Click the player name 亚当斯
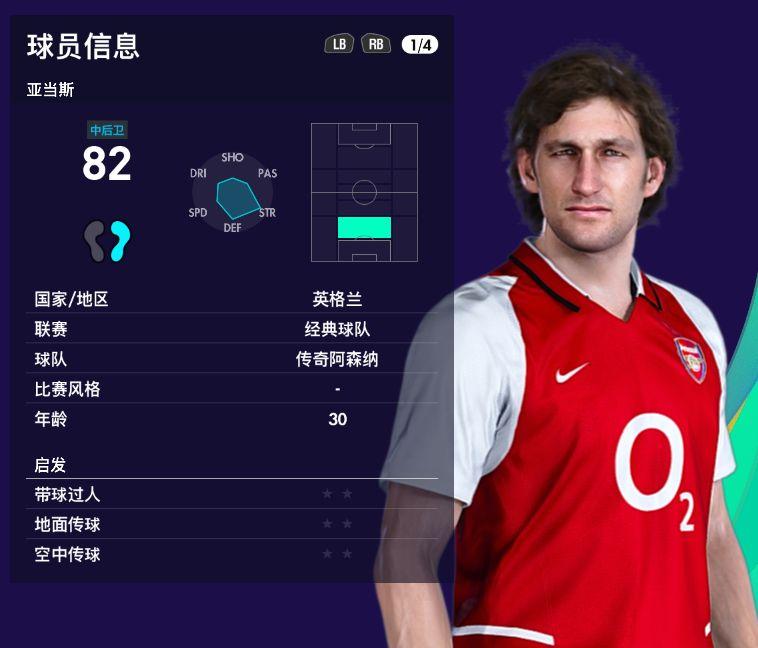 [51, 89]
